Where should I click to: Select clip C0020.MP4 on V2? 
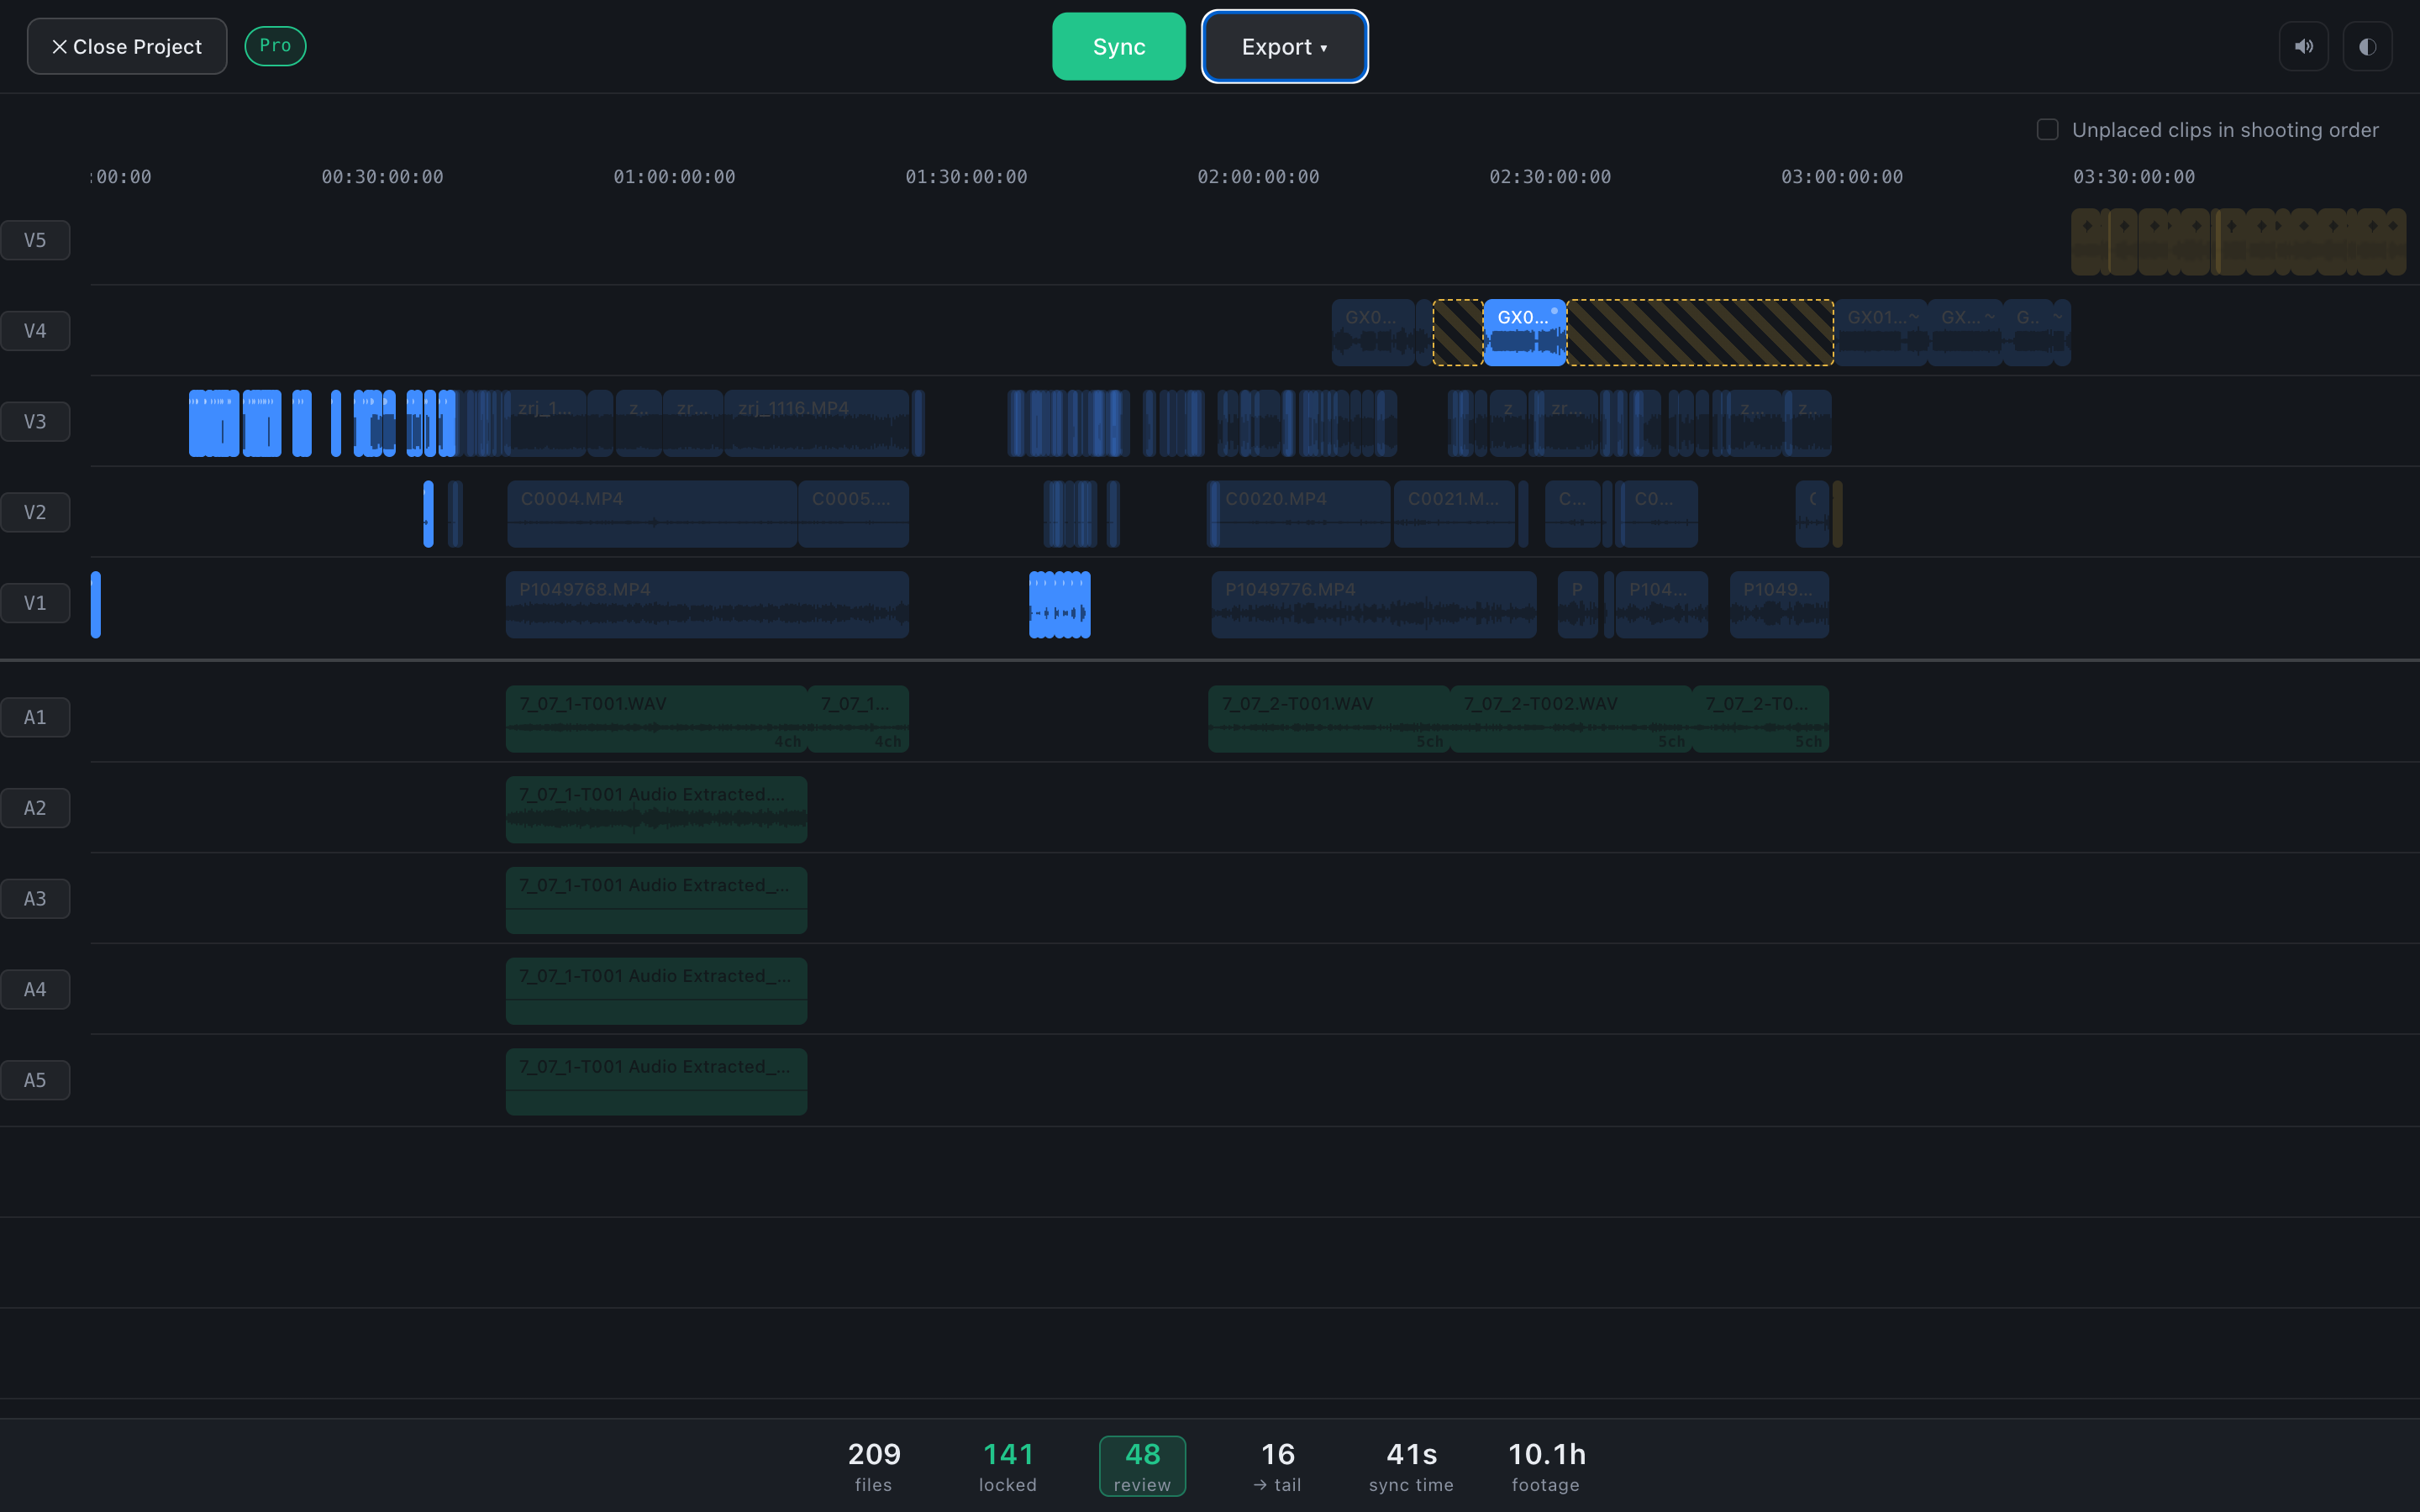(1301, 514)
